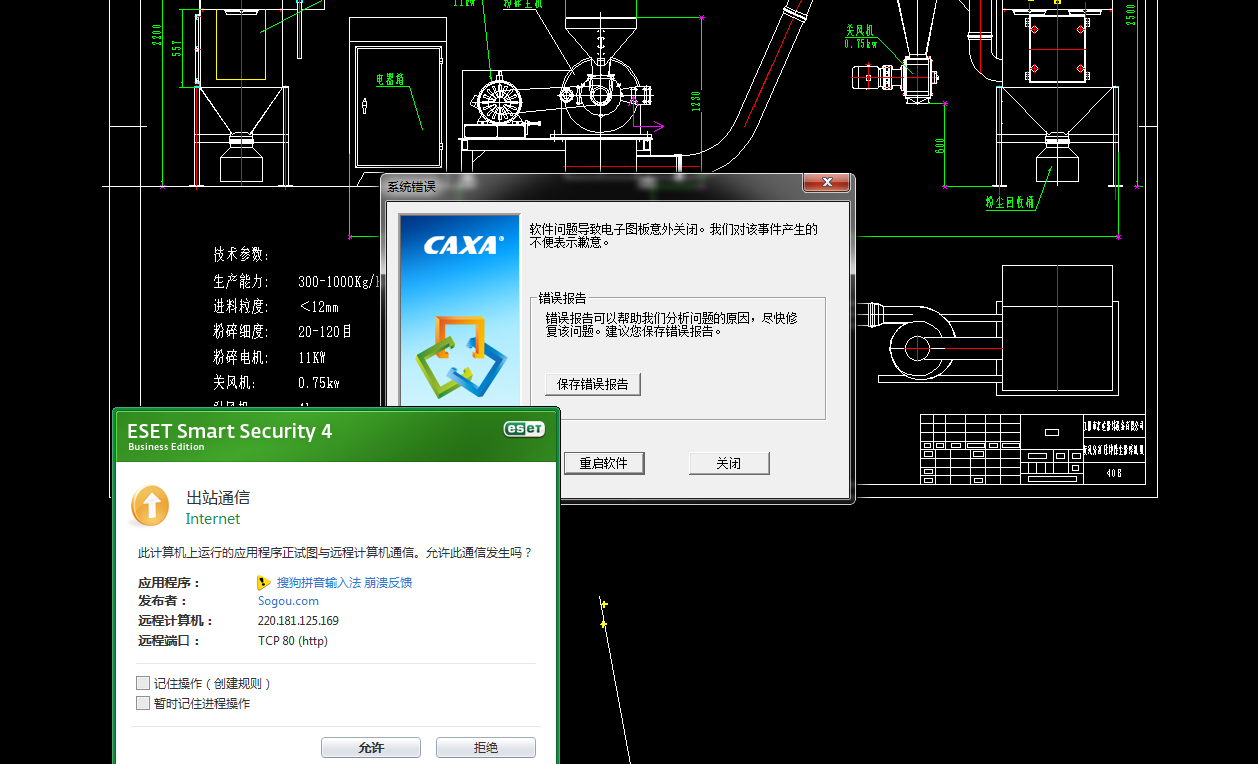The width and height of the screenshot is (1258, 764).
Task: Click the 技术参数 text in the drawing
Action: pos(241,255)
